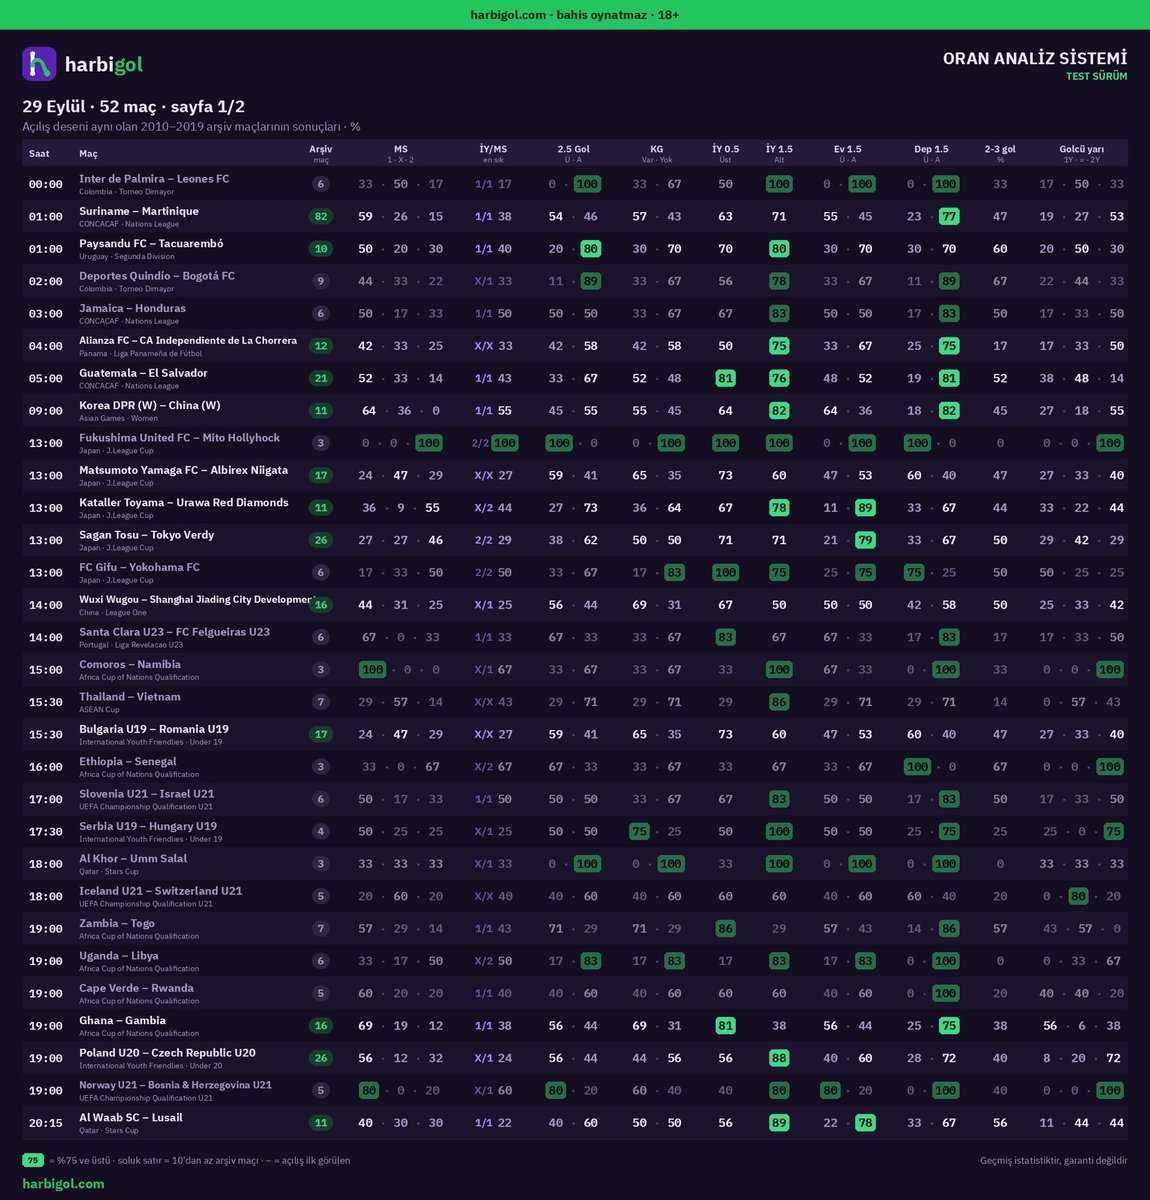Click the harbigol logo icon
1150x1200 pixels.
tap(39, 64)
